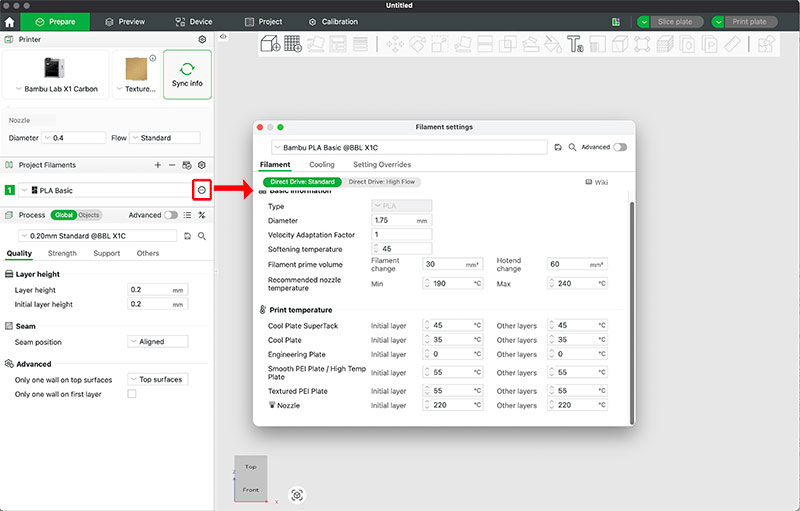Click the Print plate button
The height and width of the screenshot is (511, 800).
pos(751,22)
